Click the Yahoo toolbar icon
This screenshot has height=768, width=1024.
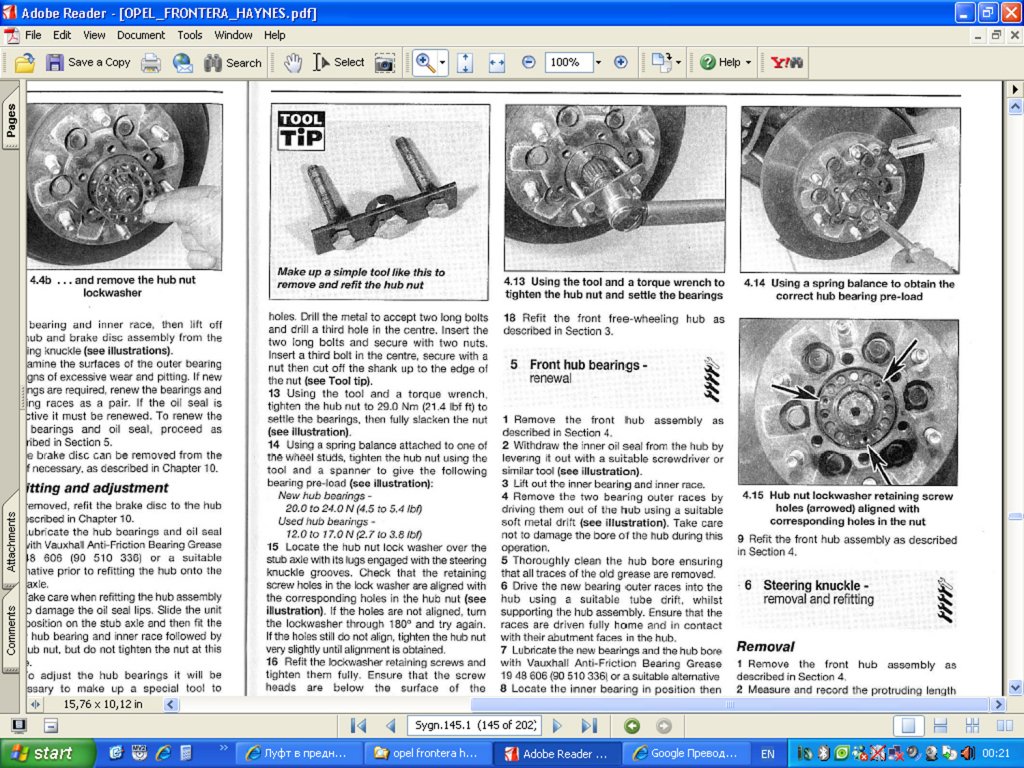pos(786,62)
